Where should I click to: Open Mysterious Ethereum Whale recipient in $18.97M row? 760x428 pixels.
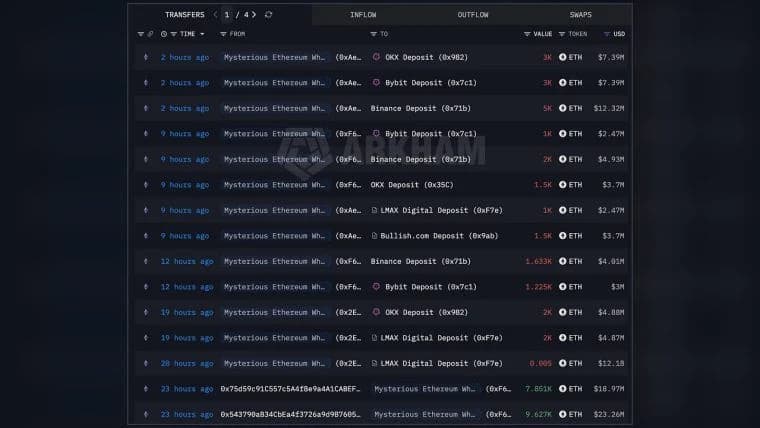(x=425, y=389)
